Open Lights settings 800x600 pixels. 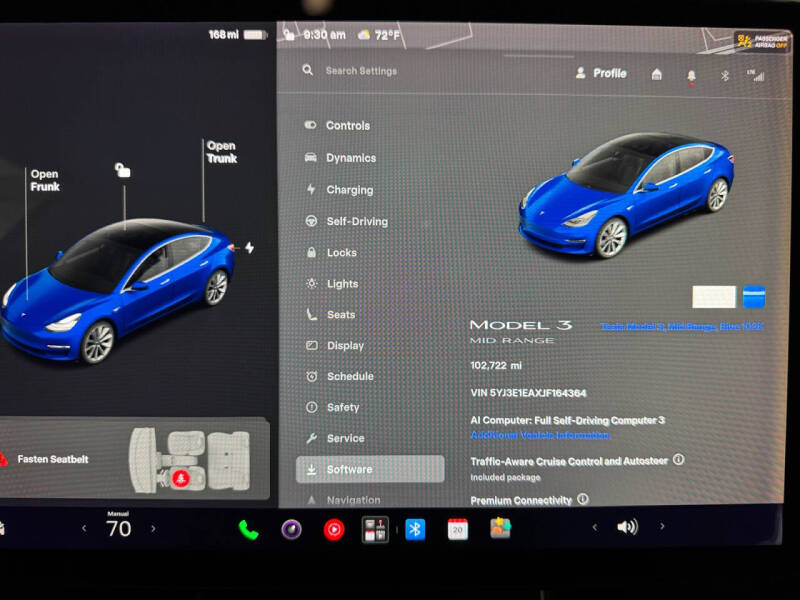332,284
